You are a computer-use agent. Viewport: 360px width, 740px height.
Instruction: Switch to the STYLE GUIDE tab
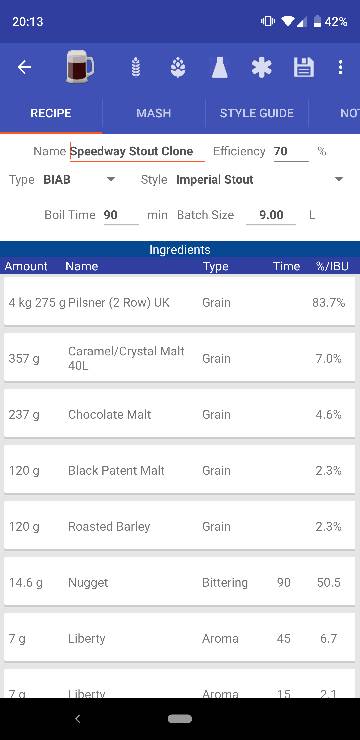[257, 113]
